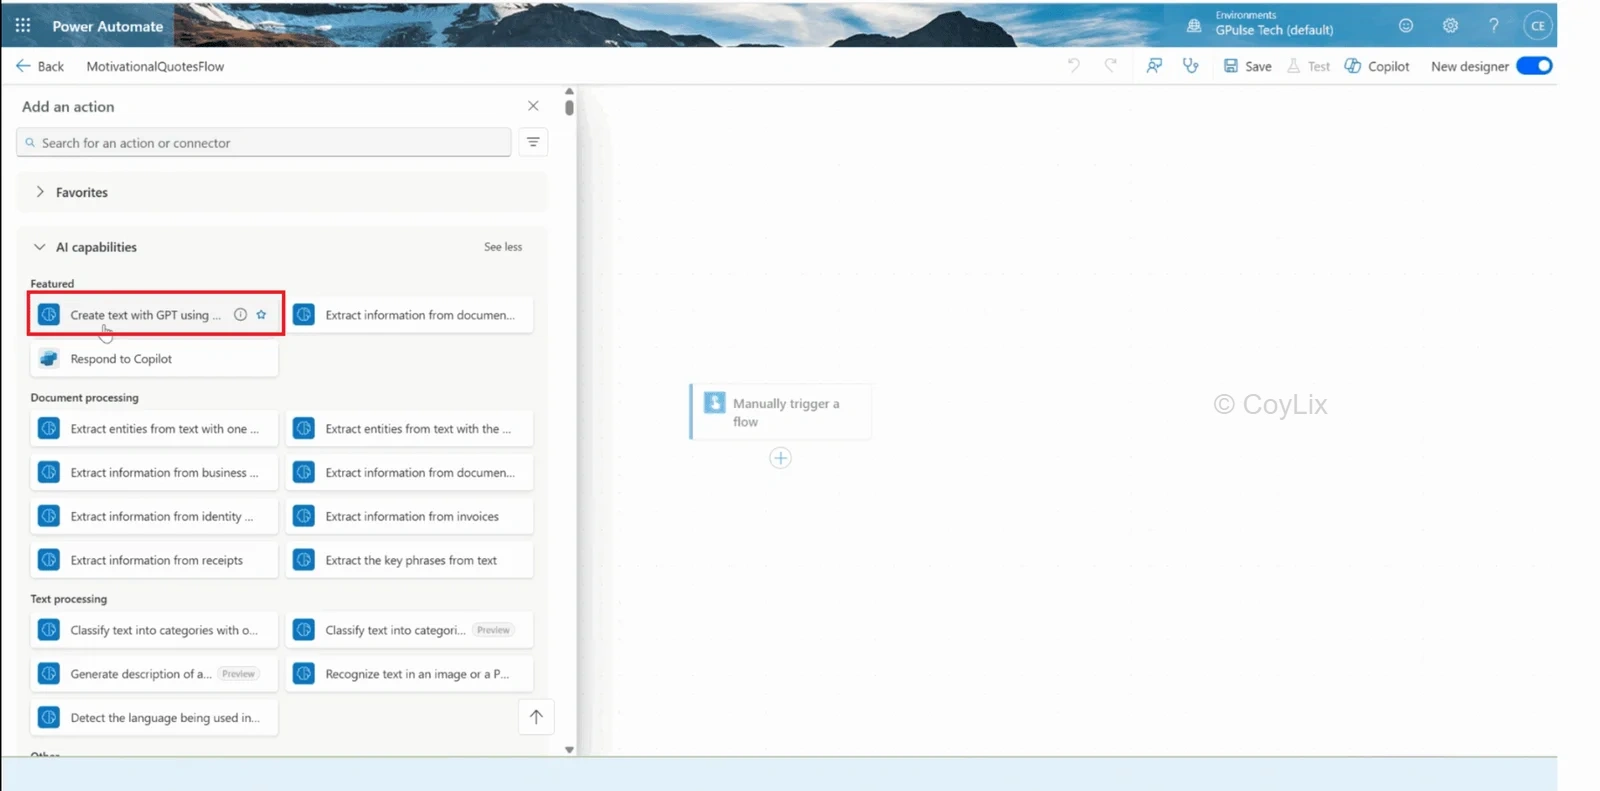Screen dimensions: 1600x791
Task: Click the scrollbar down arrow
Action: pyautogui.click(x=569, y=749)
